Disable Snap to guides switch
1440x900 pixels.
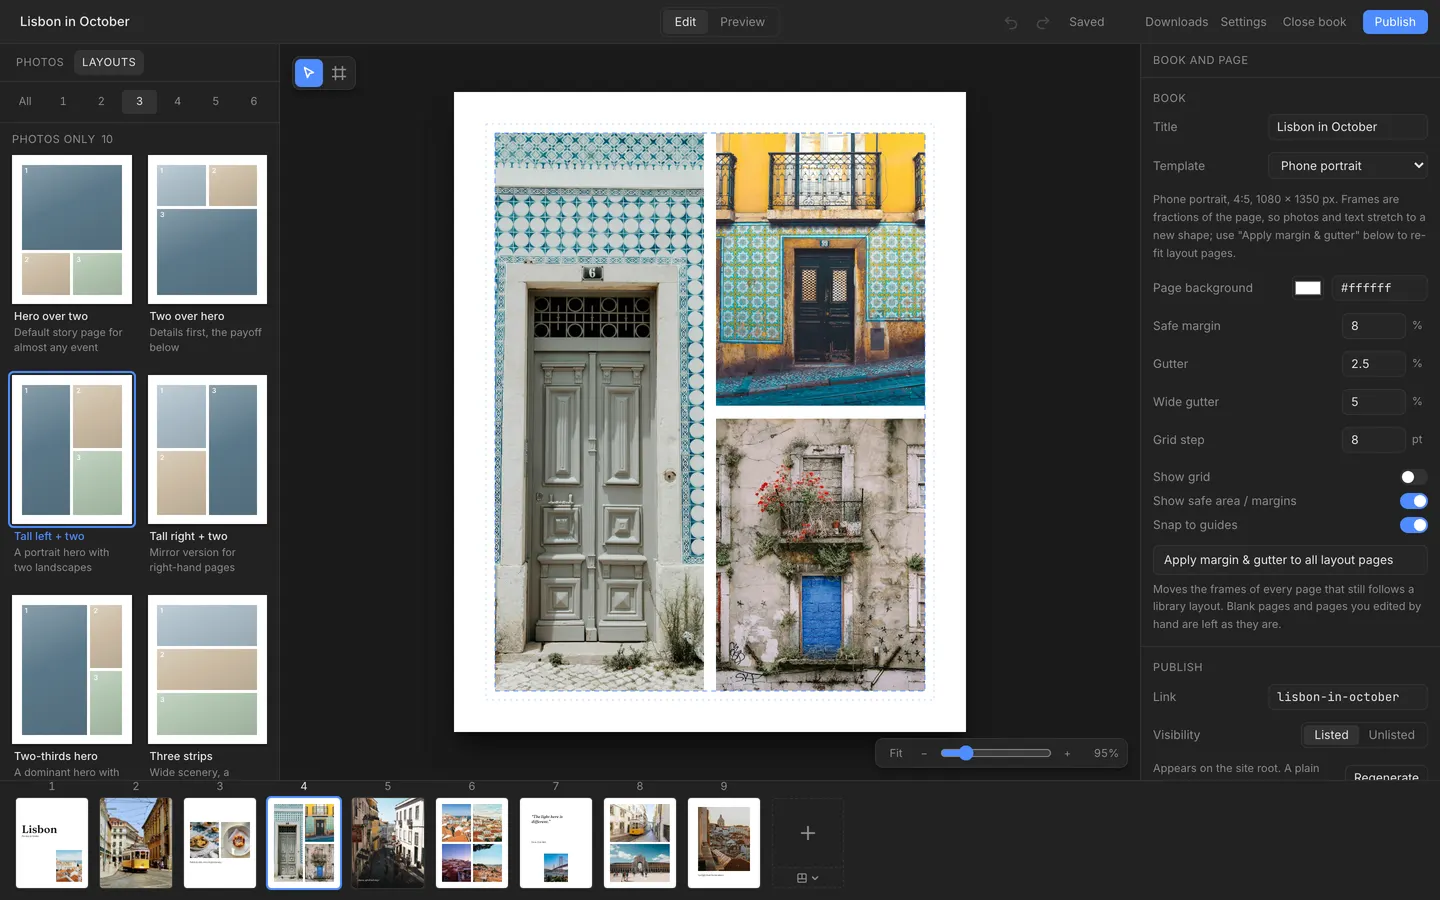tap(1413, 525)
